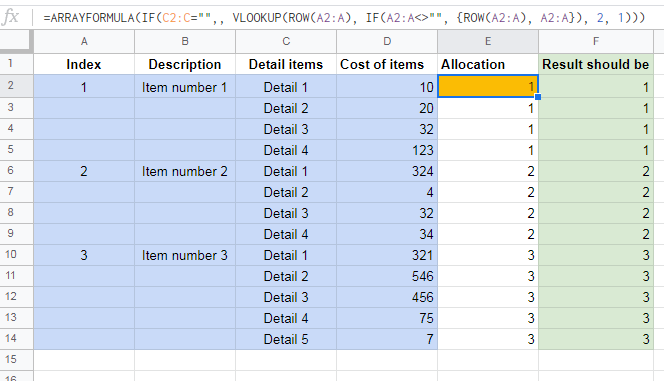The image size is (664, 381).
Task: Select Index cell containing 2
Action: click(84, 171)
